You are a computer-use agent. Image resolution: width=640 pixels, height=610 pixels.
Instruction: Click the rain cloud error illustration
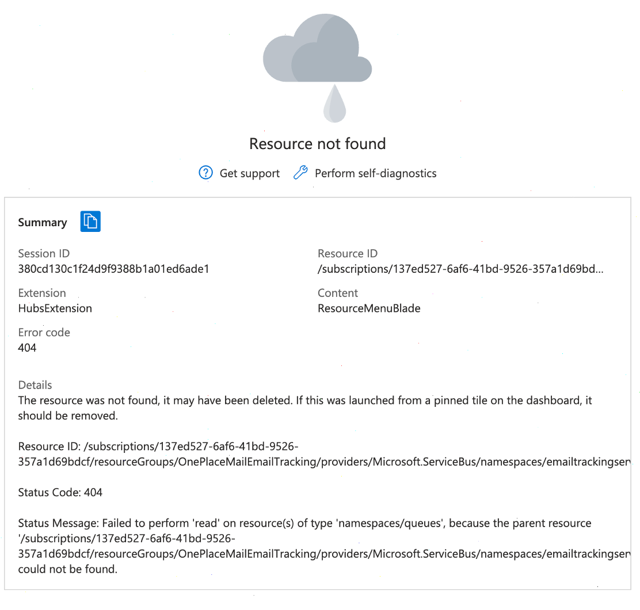(318, 68)
